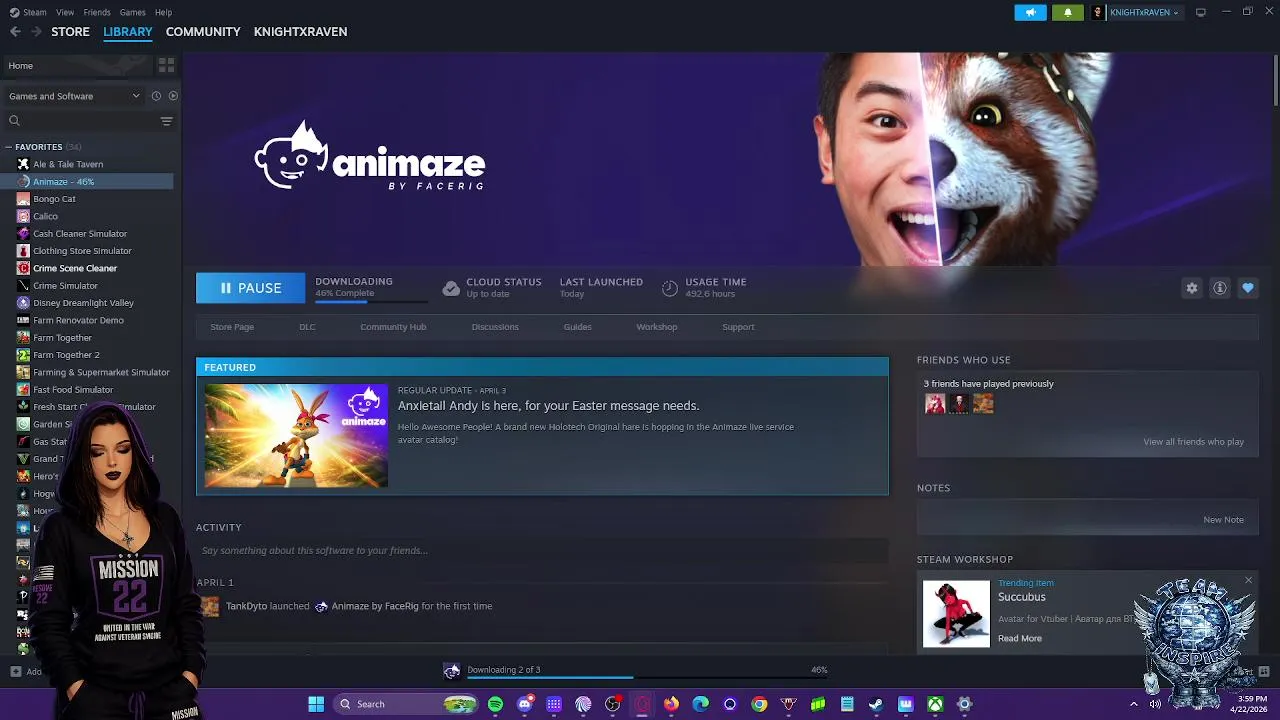Open Discord from taskbar
Screen dimensions: 1280x720
(x=525, y=704)
